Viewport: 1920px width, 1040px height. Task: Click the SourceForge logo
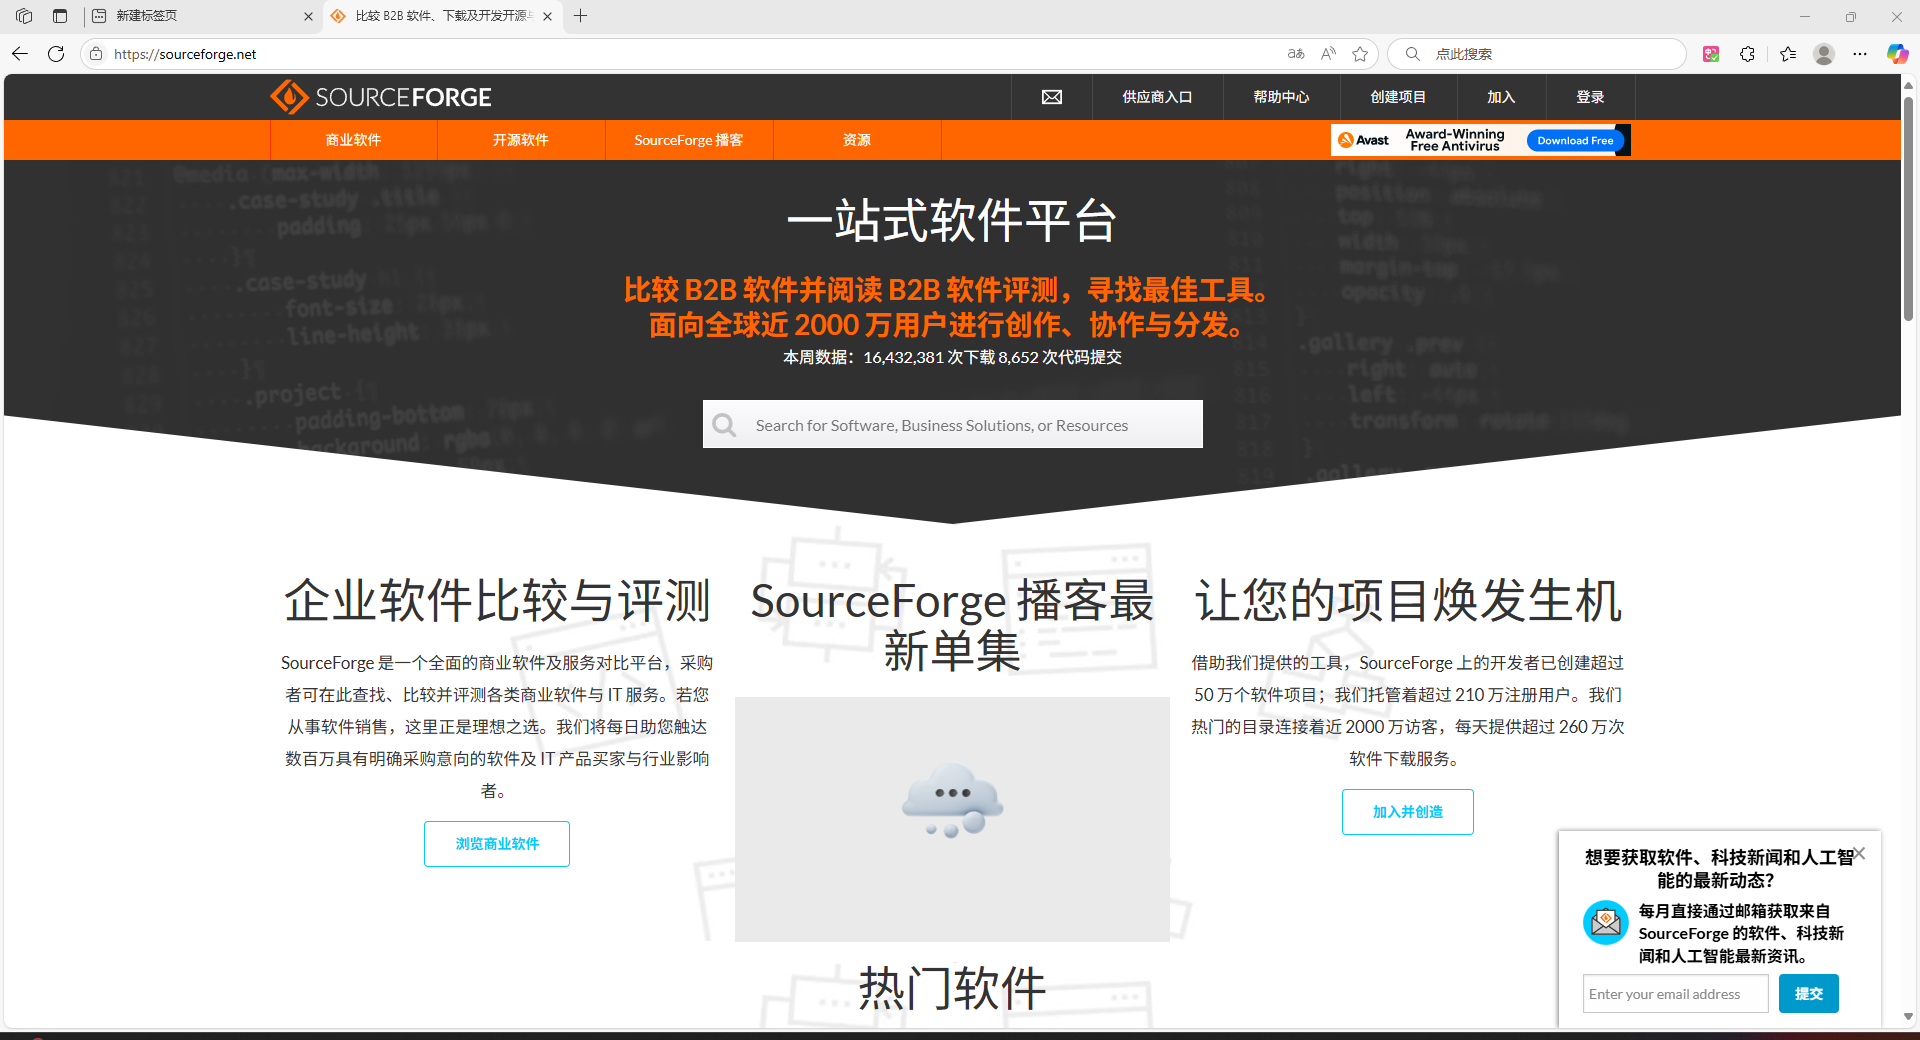(x=381, y=97)
